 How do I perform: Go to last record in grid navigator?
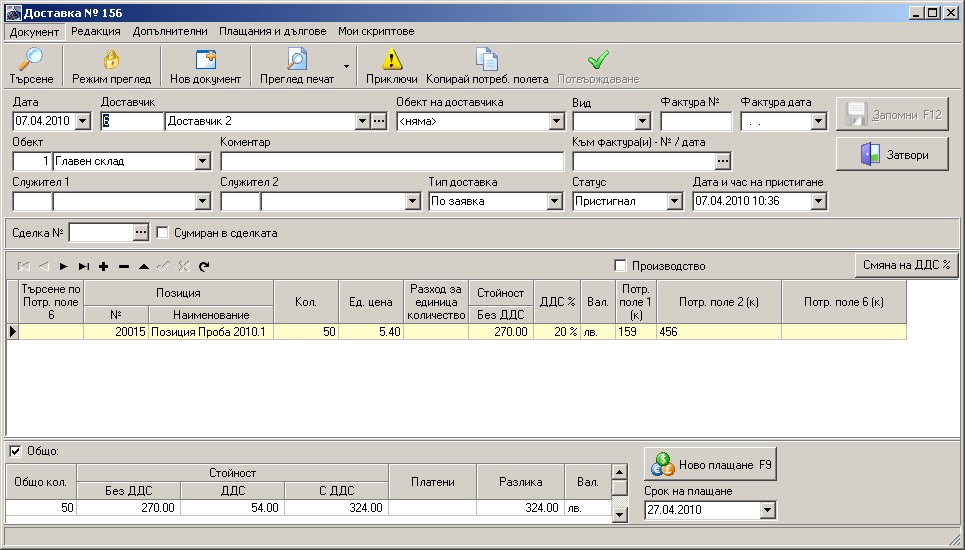click(x=84, y=266)
